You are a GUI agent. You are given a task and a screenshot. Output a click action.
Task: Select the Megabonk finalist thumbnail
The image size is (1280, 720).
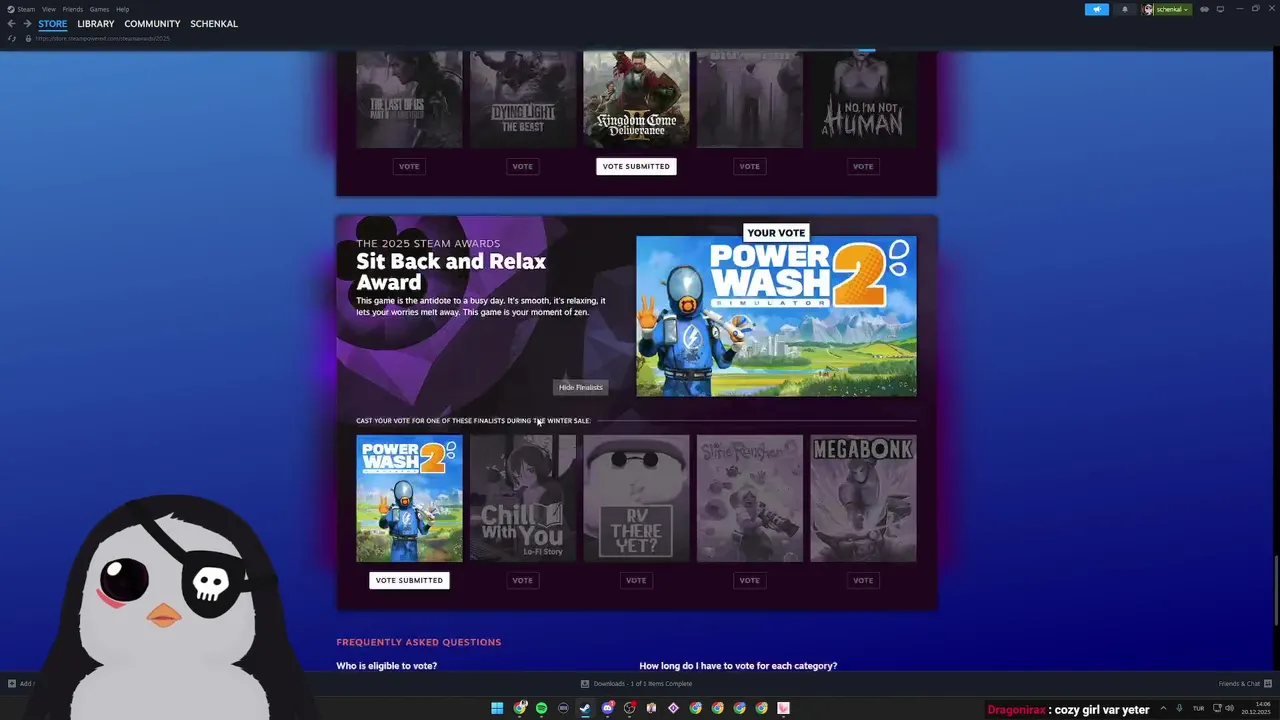pyautogui.click(x=863, y=498)
